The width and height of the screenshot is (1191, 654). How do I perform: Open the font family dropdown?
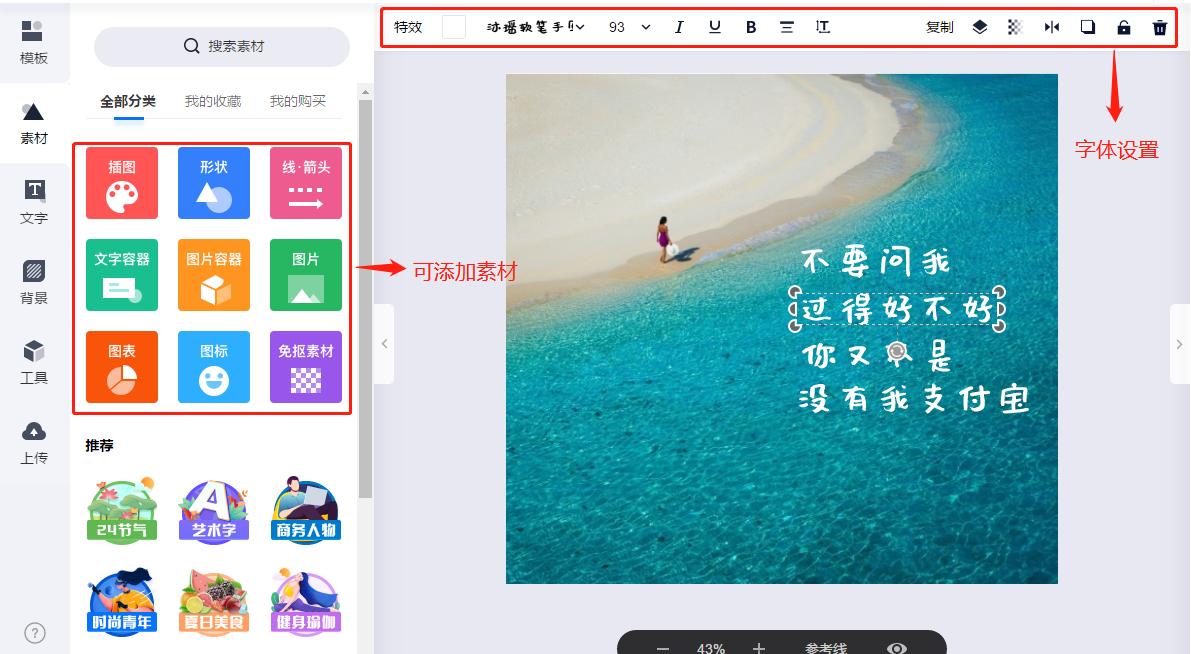[x=530, y=27]
